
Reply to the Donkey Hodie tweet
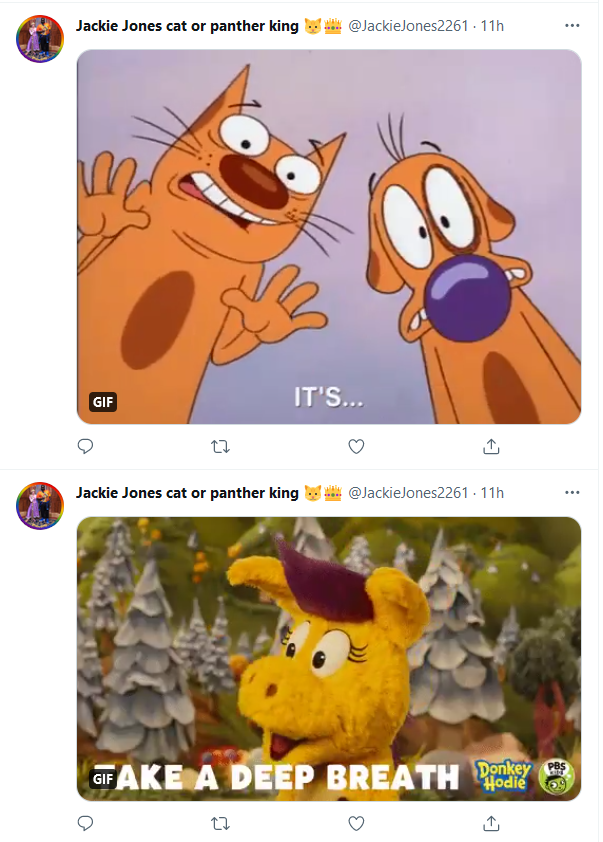86,823
